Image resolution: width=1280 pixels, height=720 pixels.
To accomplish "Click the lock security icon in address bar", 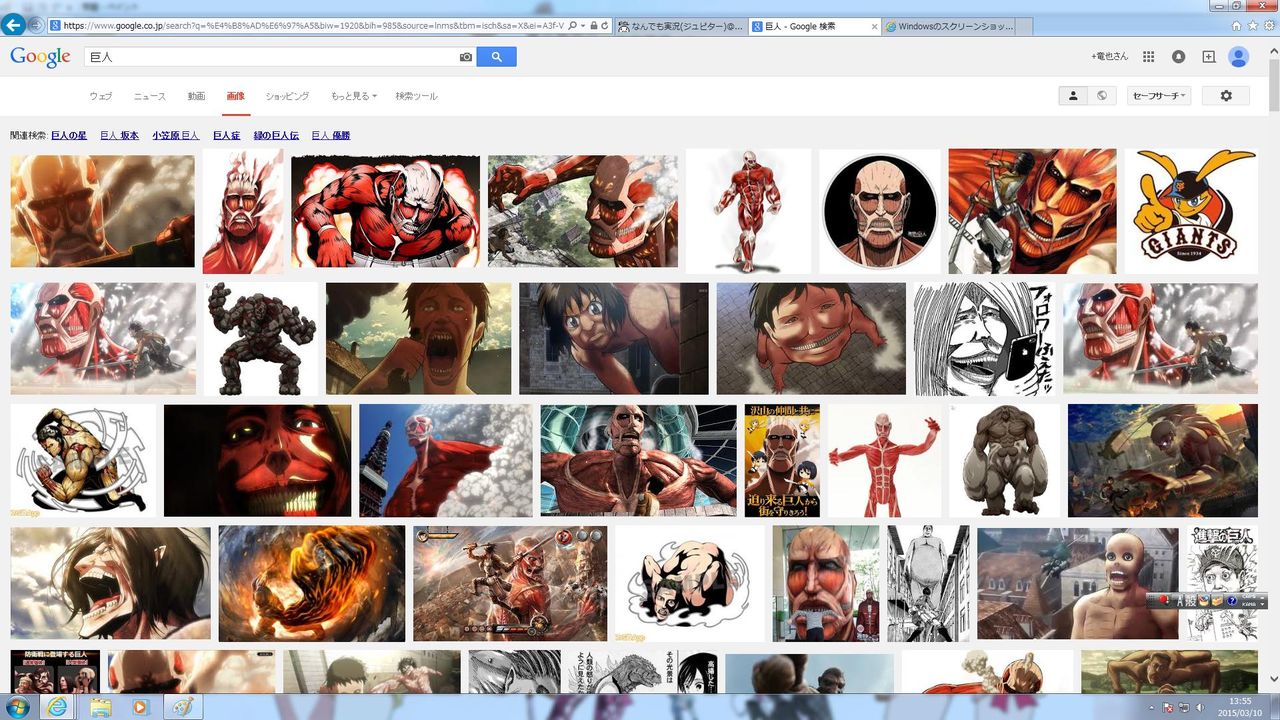I will pos(594,25).
